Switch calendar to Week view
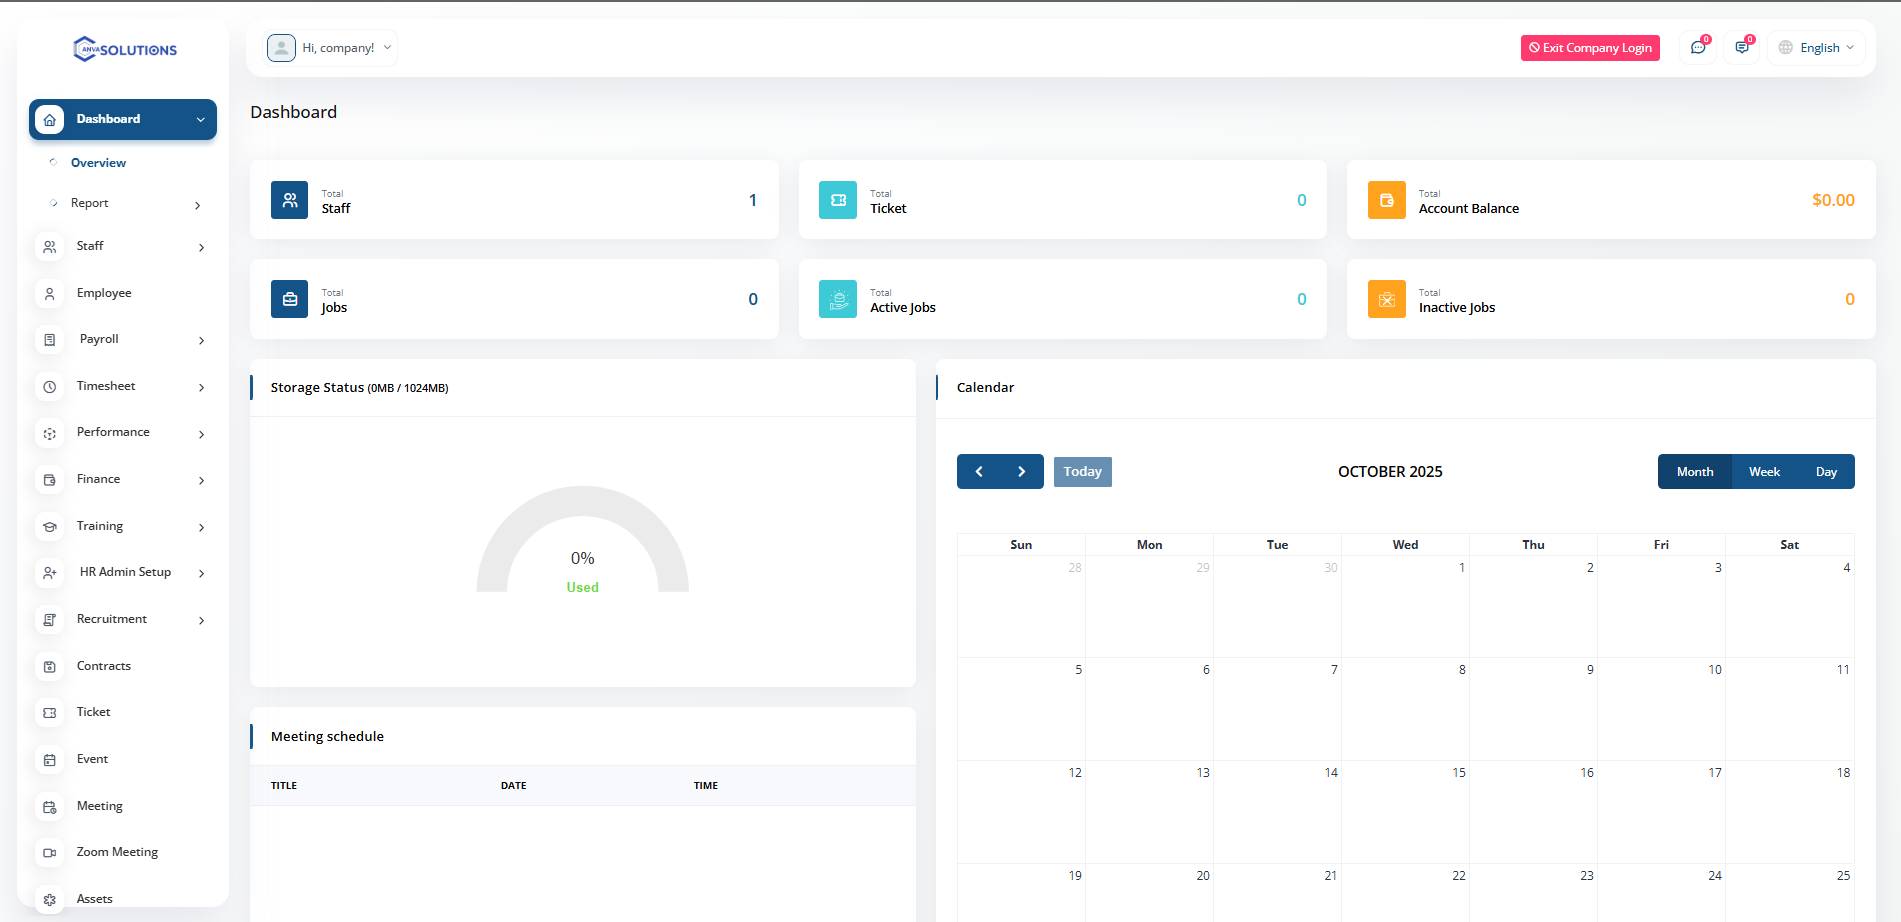Image resolution: width=1901 pixels, height=922 pixels. 1764,472
